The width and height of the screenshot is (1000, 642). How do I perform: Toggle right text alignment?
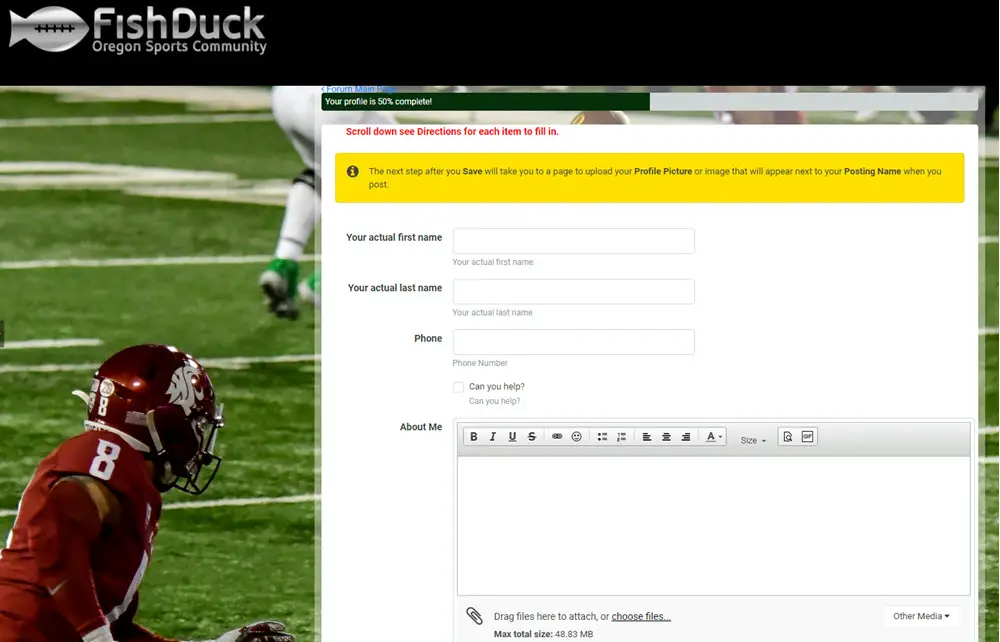point(686,436)
